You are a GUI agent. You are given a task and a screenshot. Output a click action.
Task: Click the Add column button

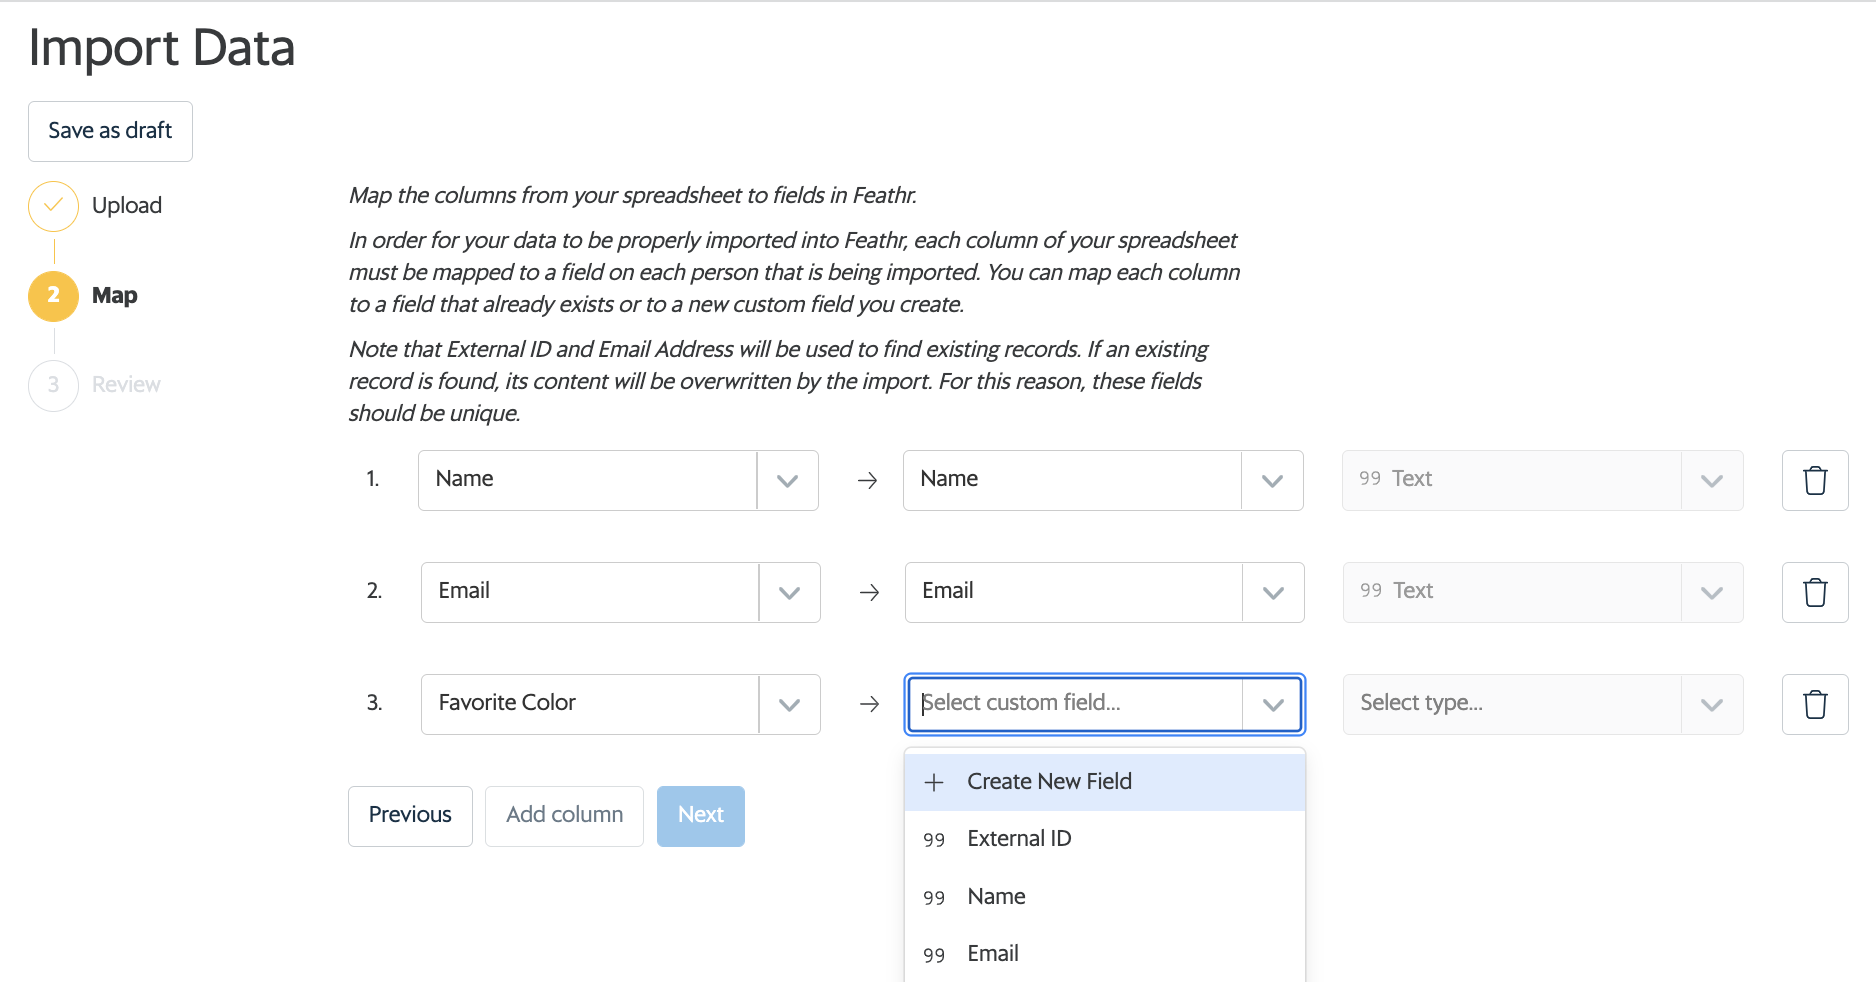click(564, 816)
